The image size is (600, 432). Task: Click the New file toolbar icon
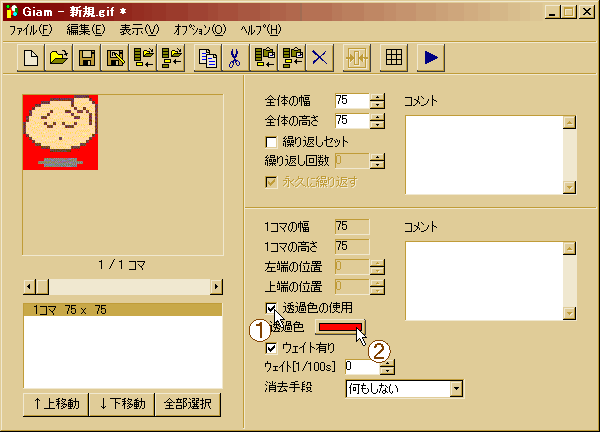tap(31, 57)
